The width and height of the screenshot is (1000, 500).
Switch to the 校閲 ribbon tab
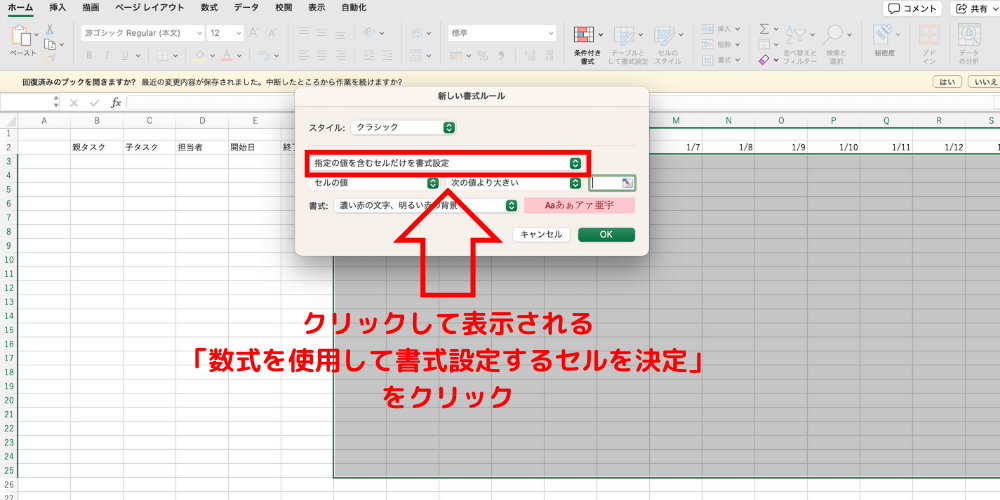(x=283, y=8)
